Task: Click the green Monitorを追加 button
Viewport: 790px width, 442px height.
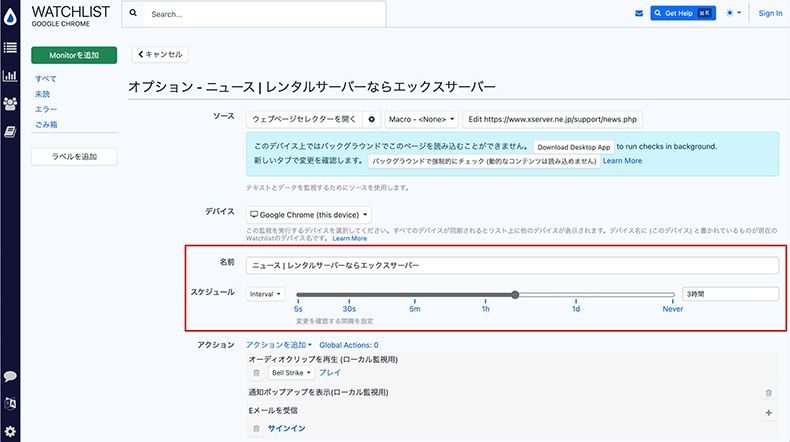Action: (x=74, y=55)
